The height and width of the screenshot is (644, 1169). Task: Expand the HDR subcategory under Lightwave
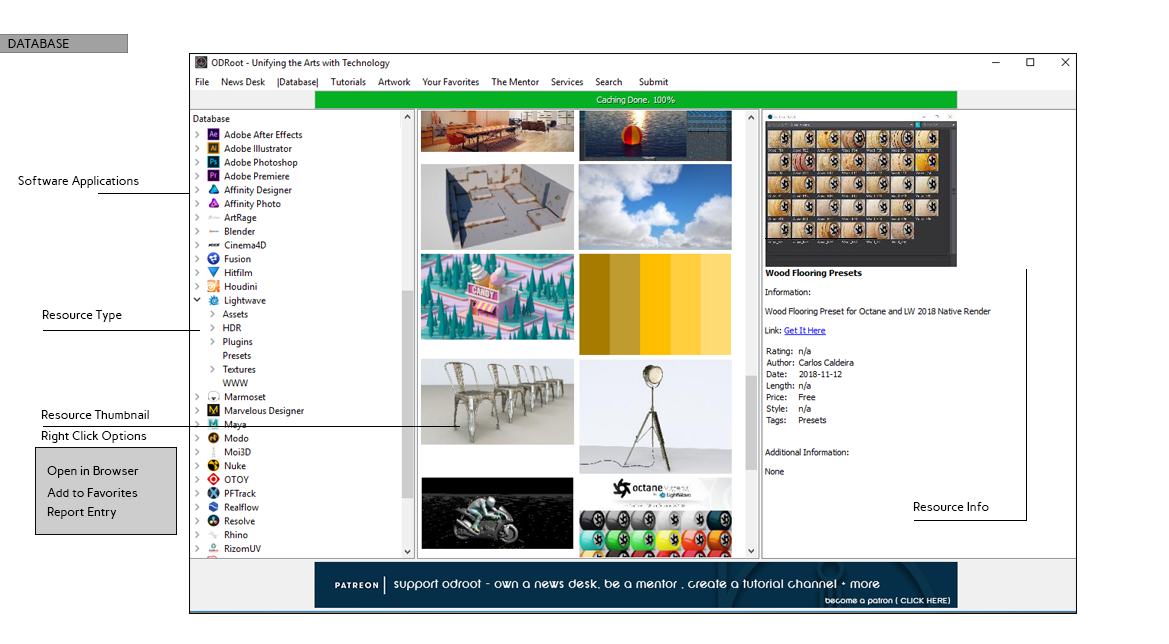pos(212,328)
